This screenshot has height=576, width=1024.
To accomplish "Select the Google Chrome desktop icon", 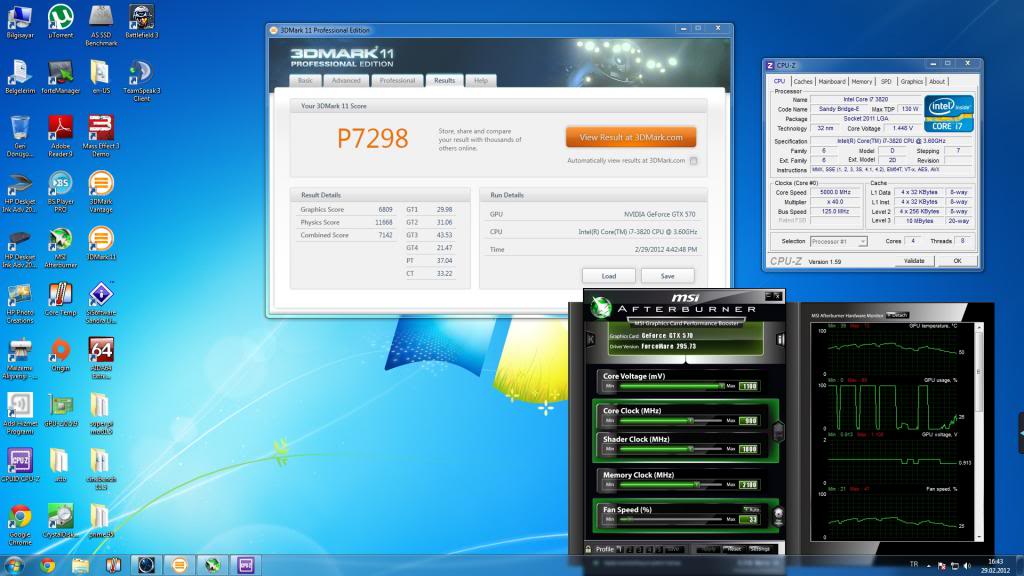I will point(20,524).
